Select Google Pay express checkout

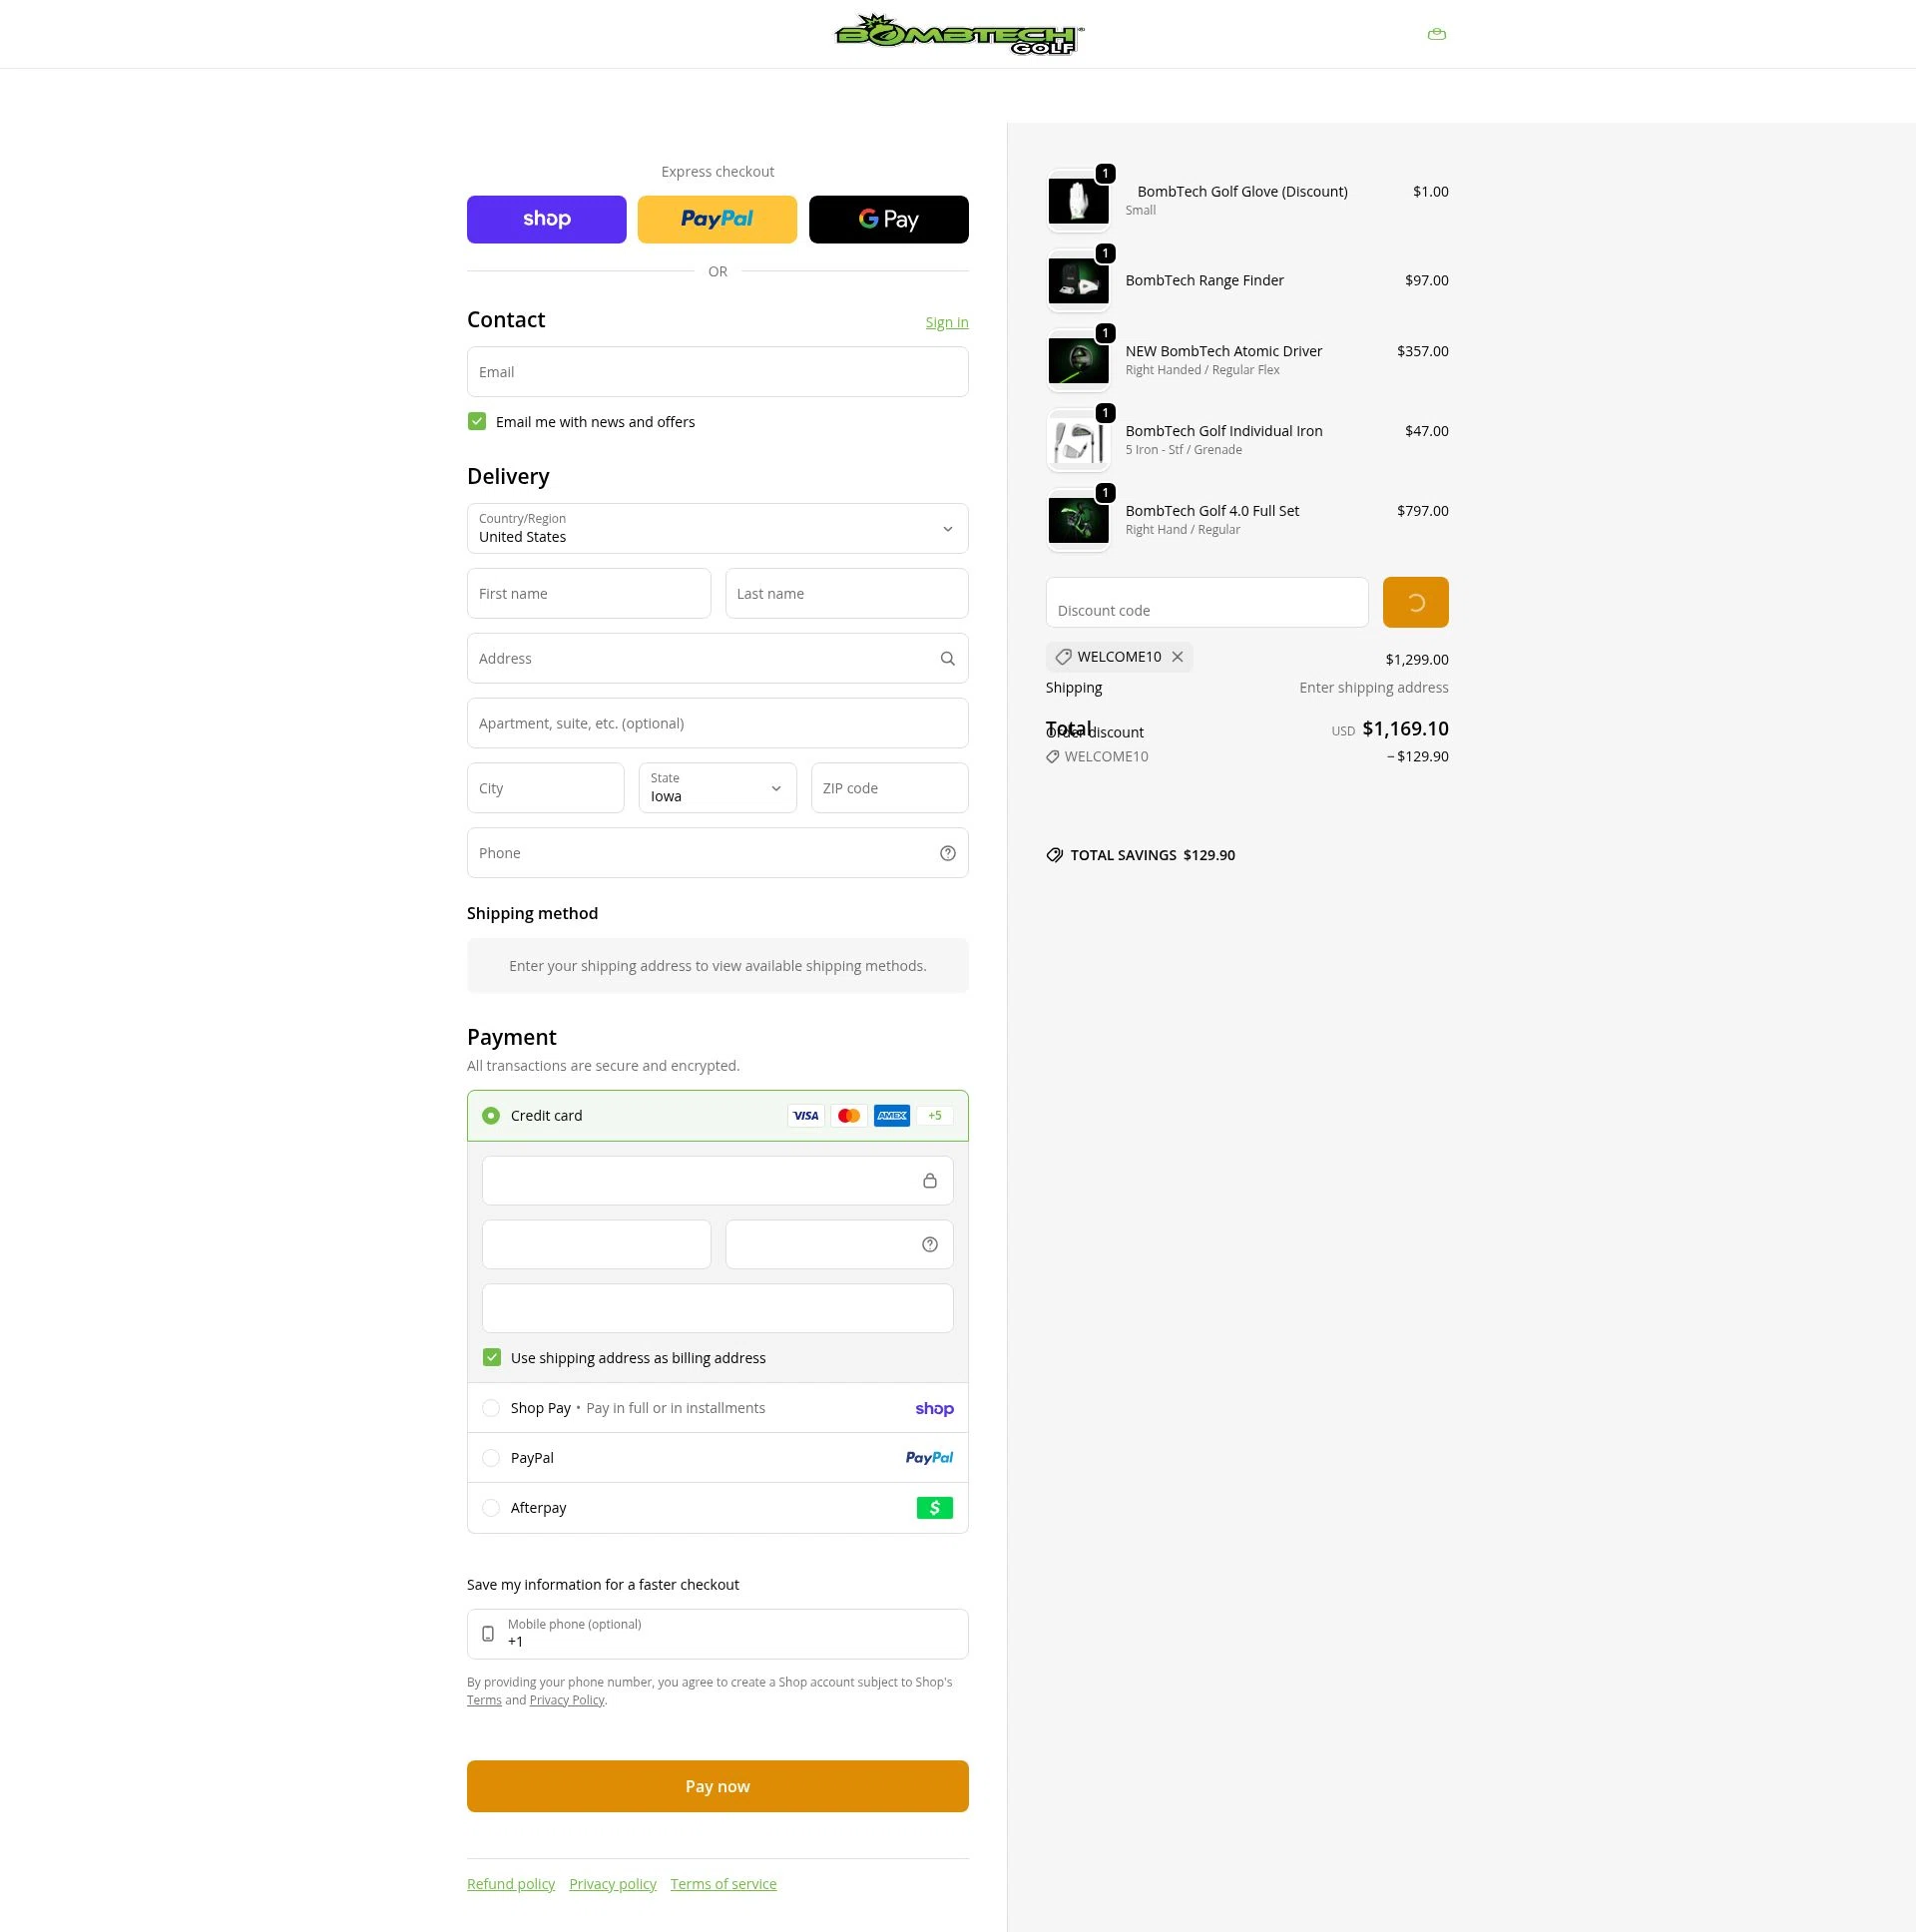click(887, 219)
